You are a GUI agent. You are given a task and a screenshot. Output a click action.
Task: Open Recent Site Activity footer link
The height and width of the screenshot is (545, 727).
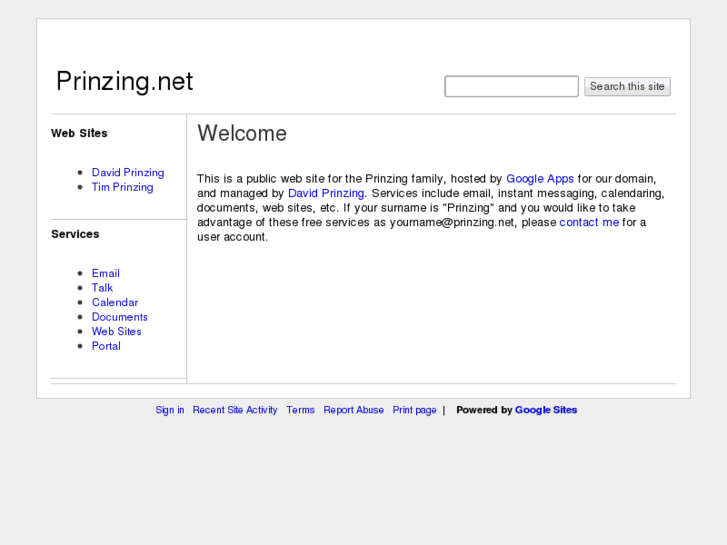point(235,410)
